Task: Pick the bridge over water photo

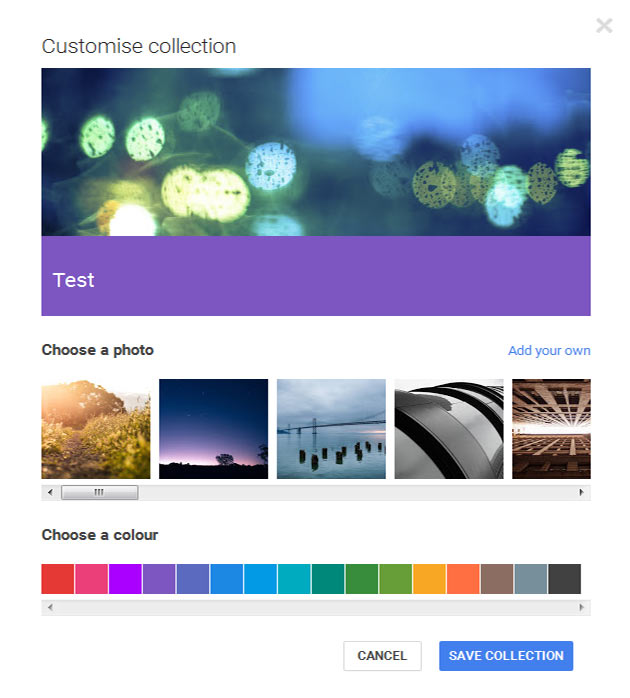Action: click(x=331, y=429)
